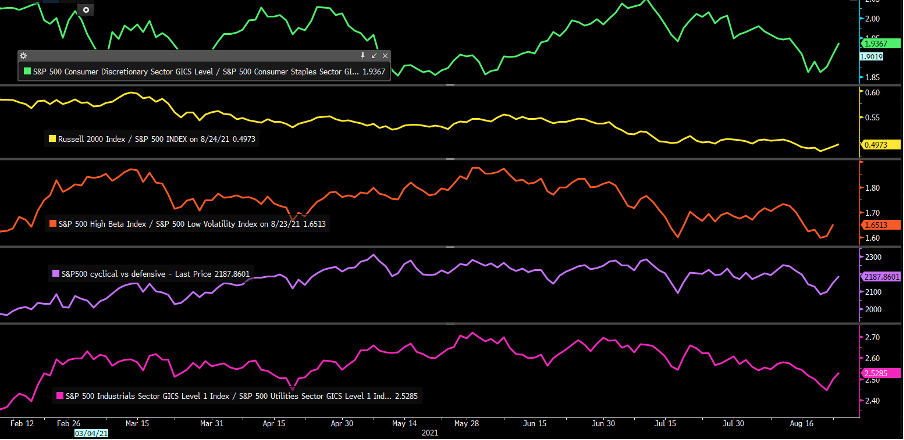This screenshot has height=440, width=904.
Task: Select the High Beta / Low Volatility legend label
Action: tap(194, 223)
